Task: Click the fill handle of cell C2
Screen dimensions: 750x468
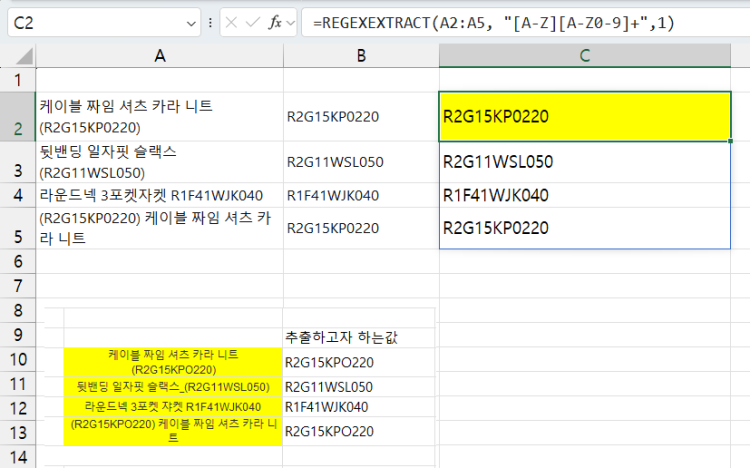Action: coord(730,141)
